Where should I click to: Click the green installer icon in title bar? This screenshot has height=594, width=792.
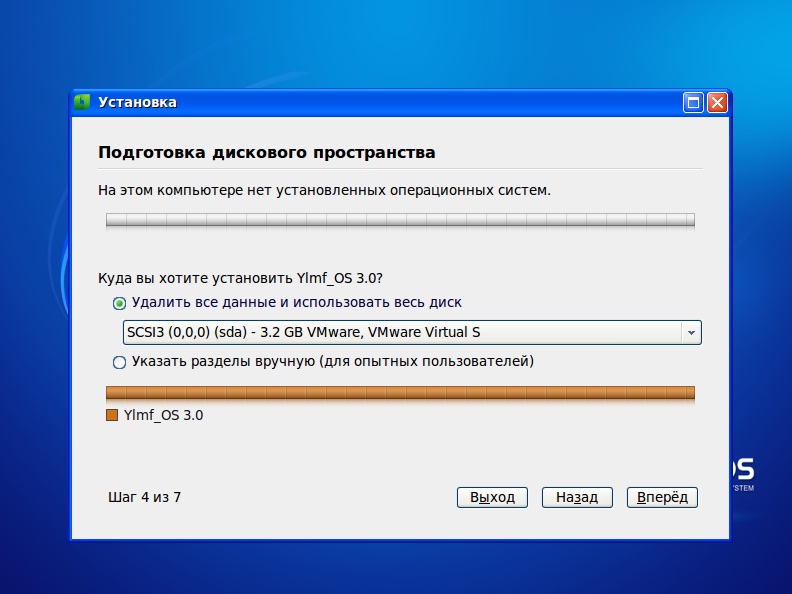[x=82, y=102]
